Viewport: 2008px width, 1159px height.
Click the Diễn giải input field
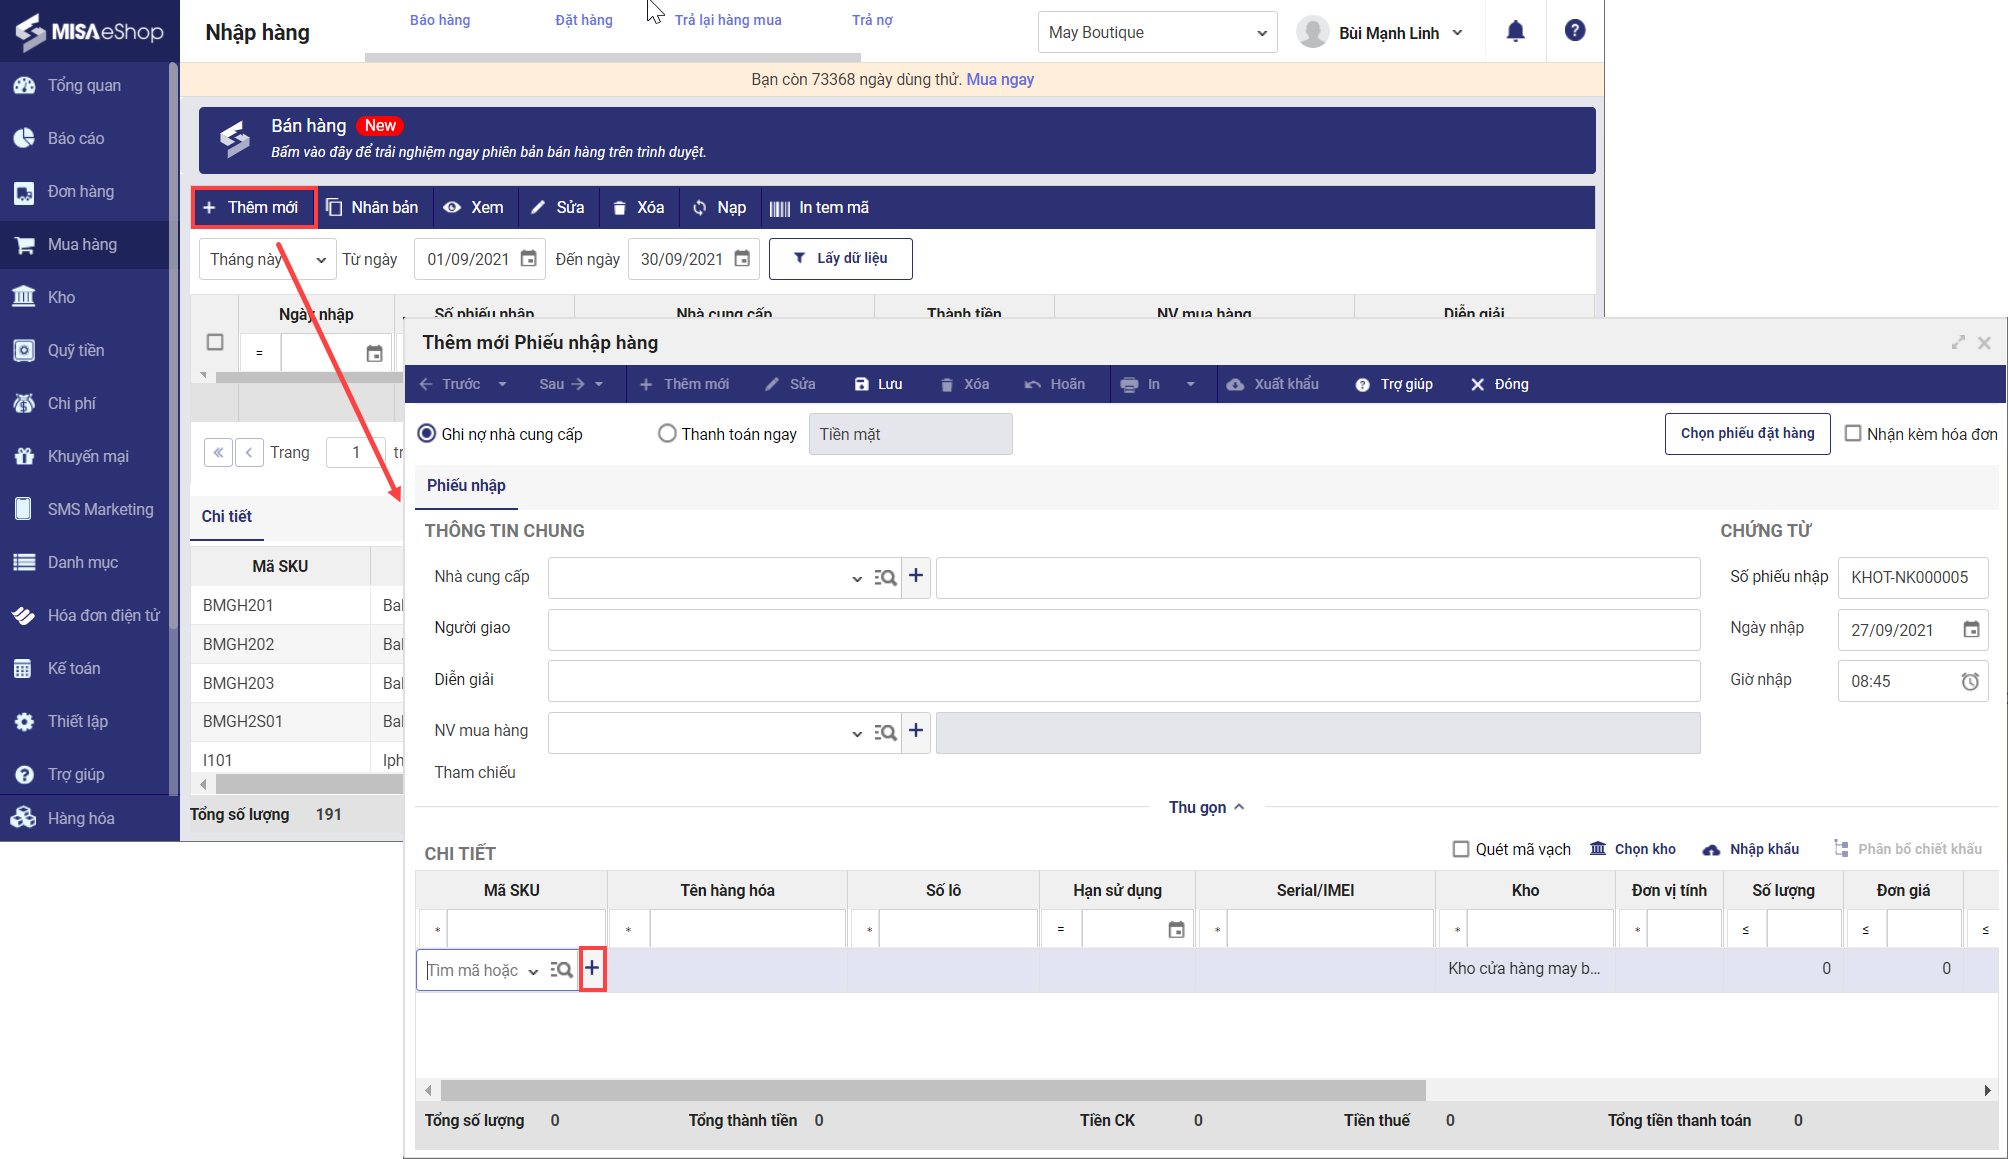[x=1123, y=680]
